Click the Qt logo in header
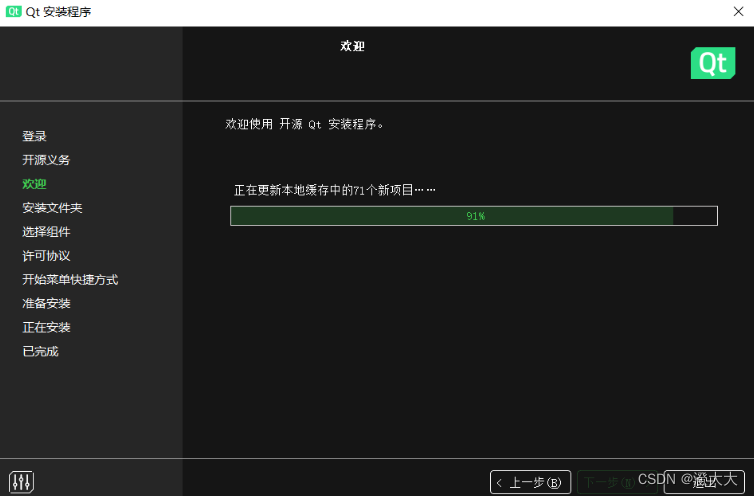The image size is (754, 496). pyautogui.click(x=713, y=63)
